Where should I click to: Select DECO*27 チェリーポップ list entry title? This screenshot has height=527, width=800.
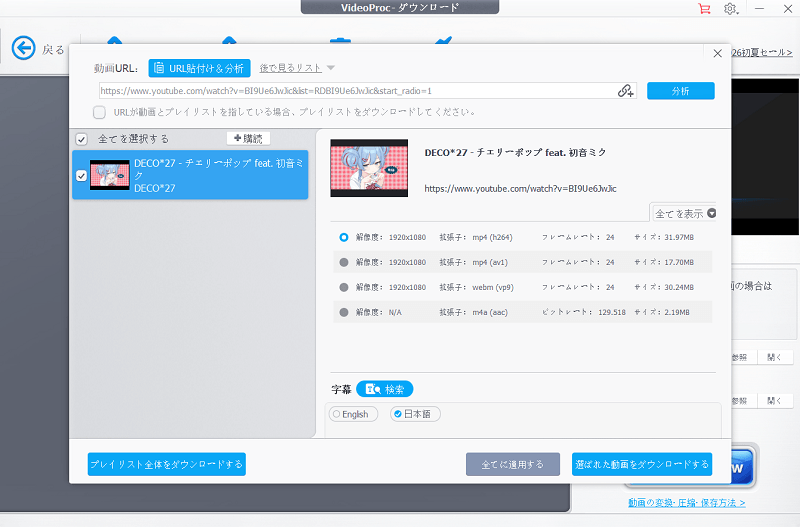coord(218,169)
